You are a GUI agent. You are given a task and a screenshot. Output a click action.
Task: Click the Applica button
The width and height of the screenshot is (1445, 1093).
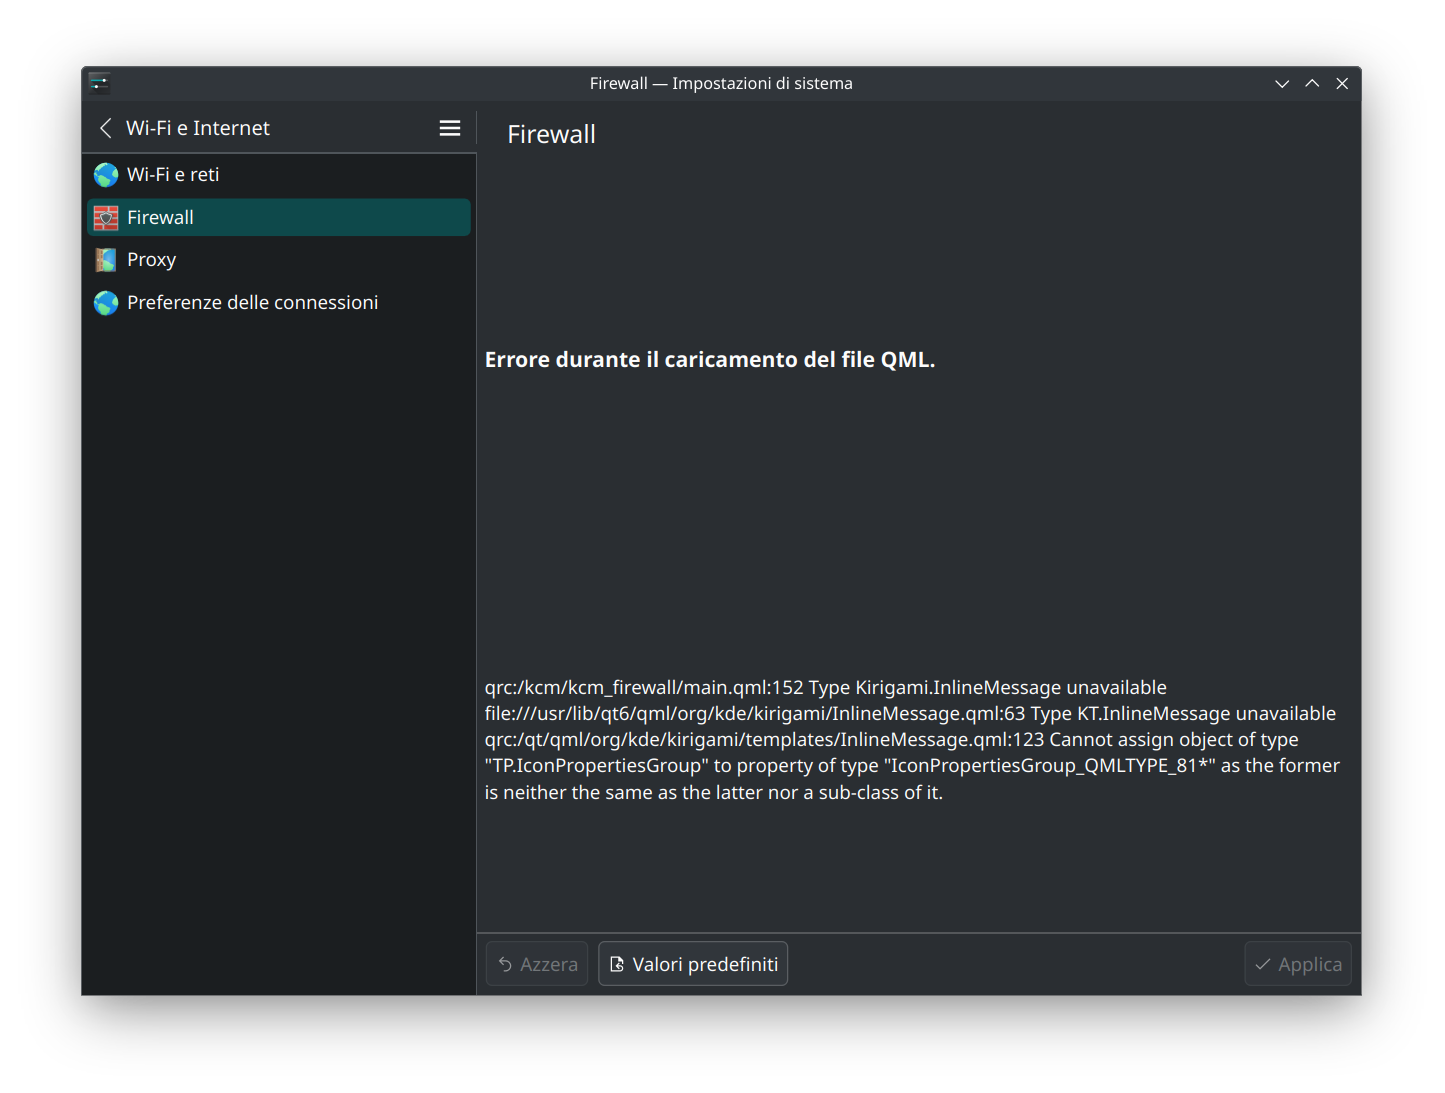tap(1298, 964)
